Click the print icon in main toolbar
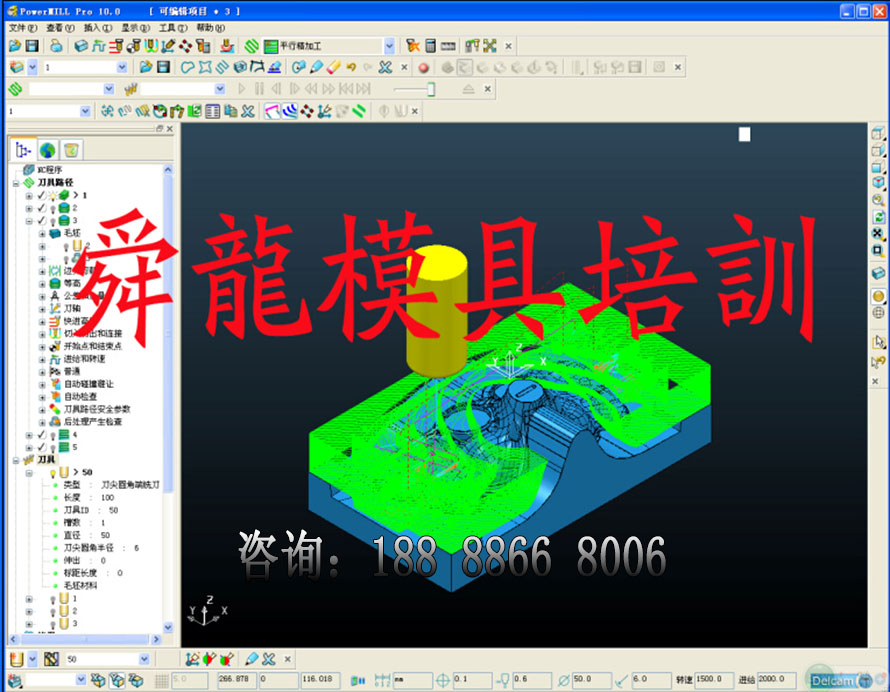Viewport: 890px width, 692px height. [x=57, y=46]
